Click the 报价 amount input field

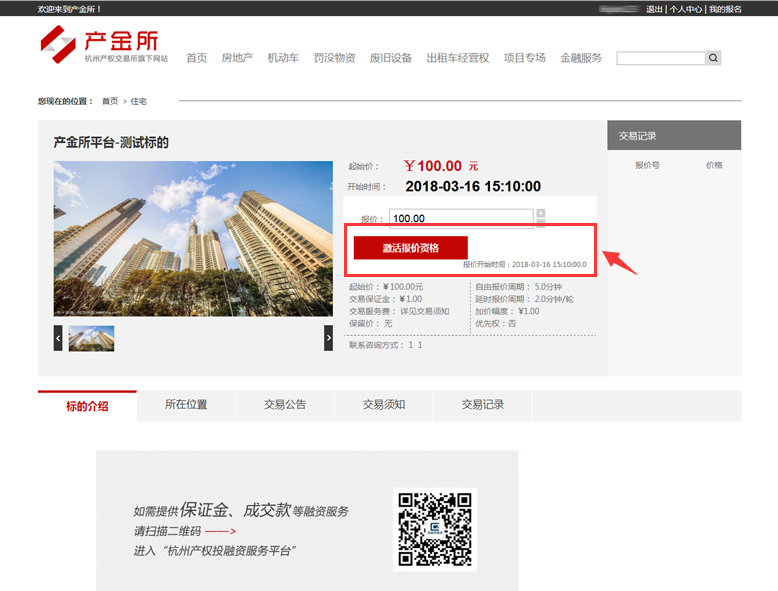461,218
